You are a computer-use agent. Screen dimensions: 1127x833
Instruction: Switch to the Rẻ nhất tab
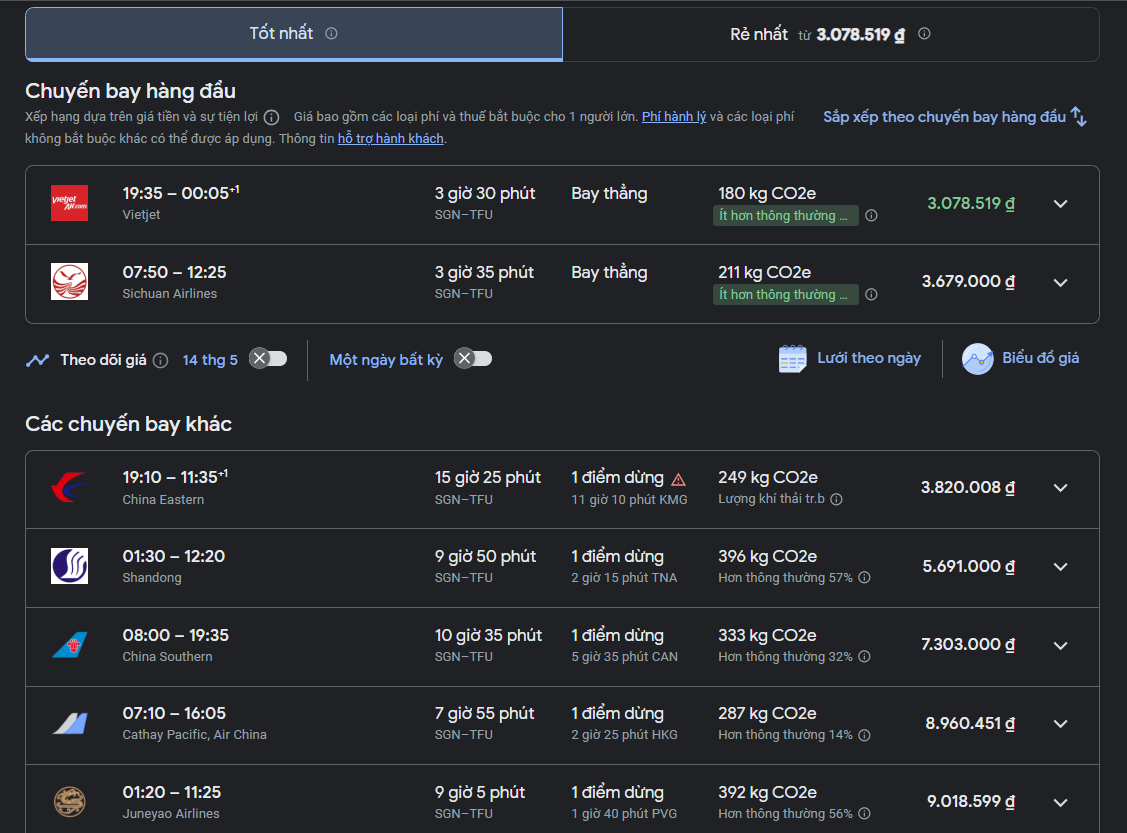click(x=830, y=34)
